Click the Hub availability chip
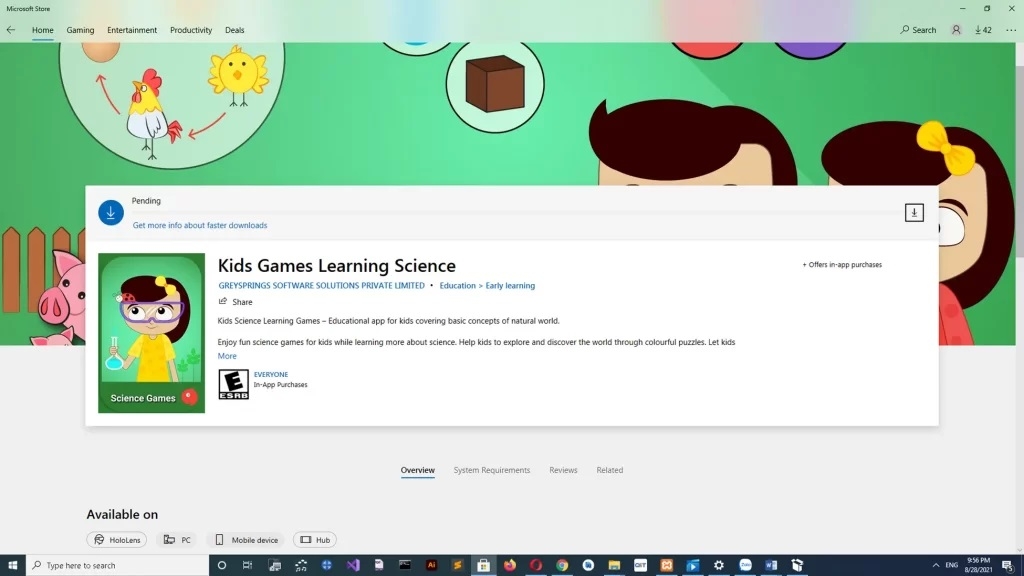 315,540
